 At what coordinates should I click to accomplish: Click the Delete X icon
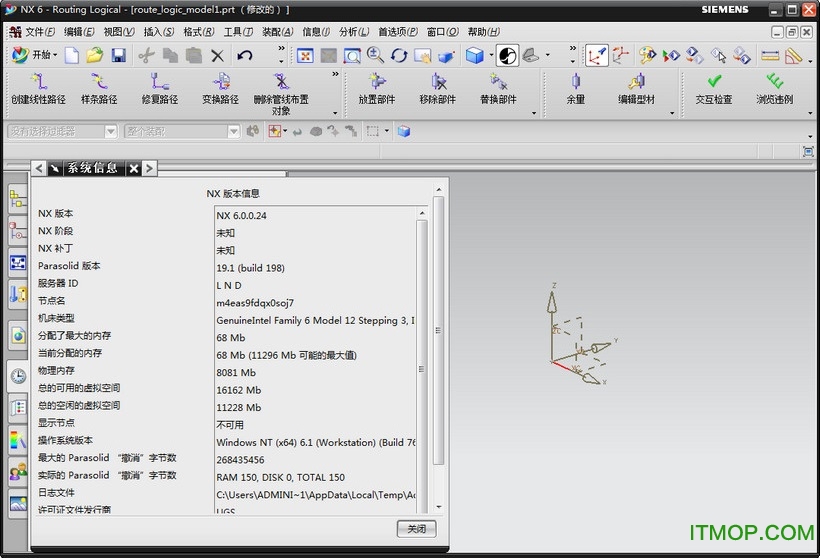(x=218, y=55)
